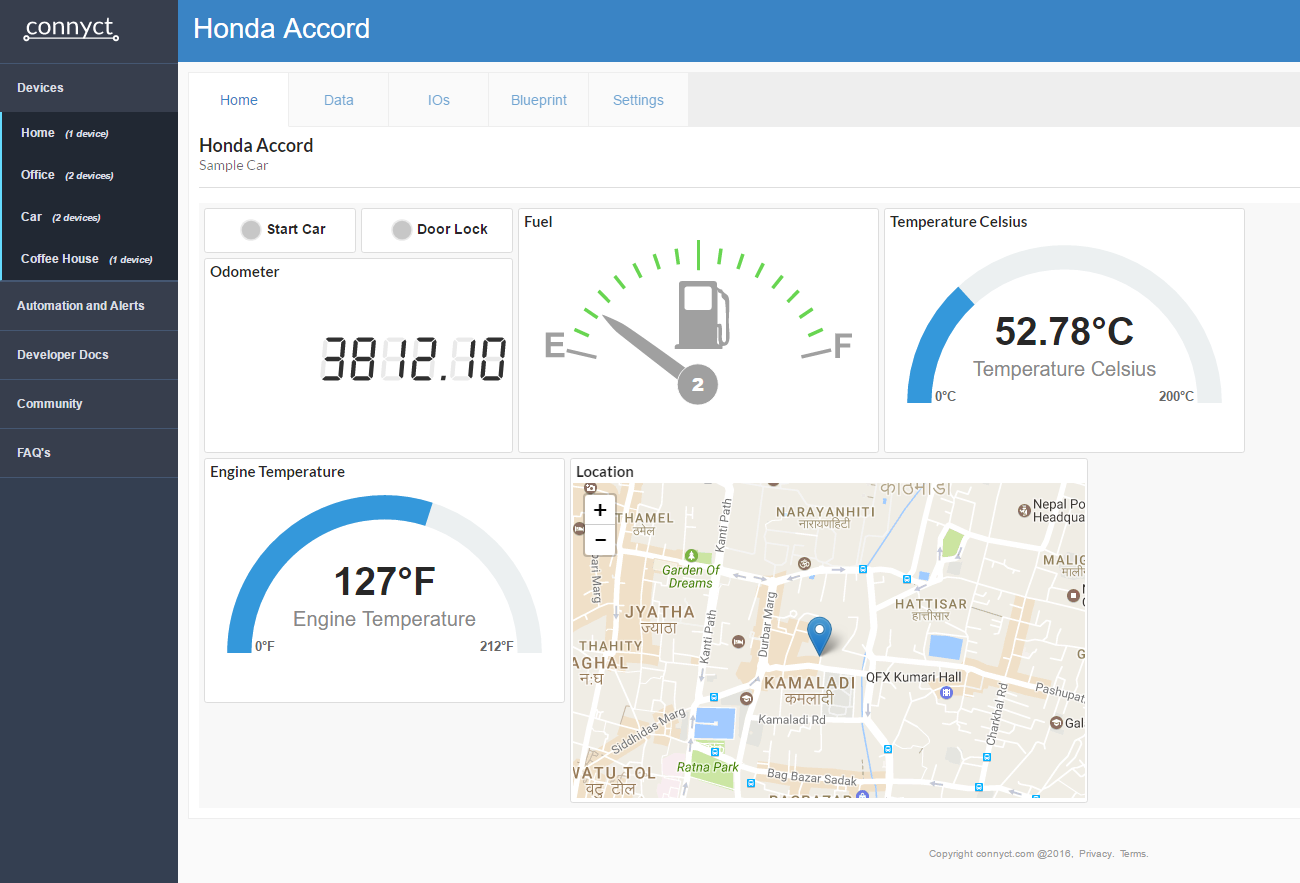
Task: Click the Ratna Park map label
Action: pyautogui.click(x=707, y=767)
